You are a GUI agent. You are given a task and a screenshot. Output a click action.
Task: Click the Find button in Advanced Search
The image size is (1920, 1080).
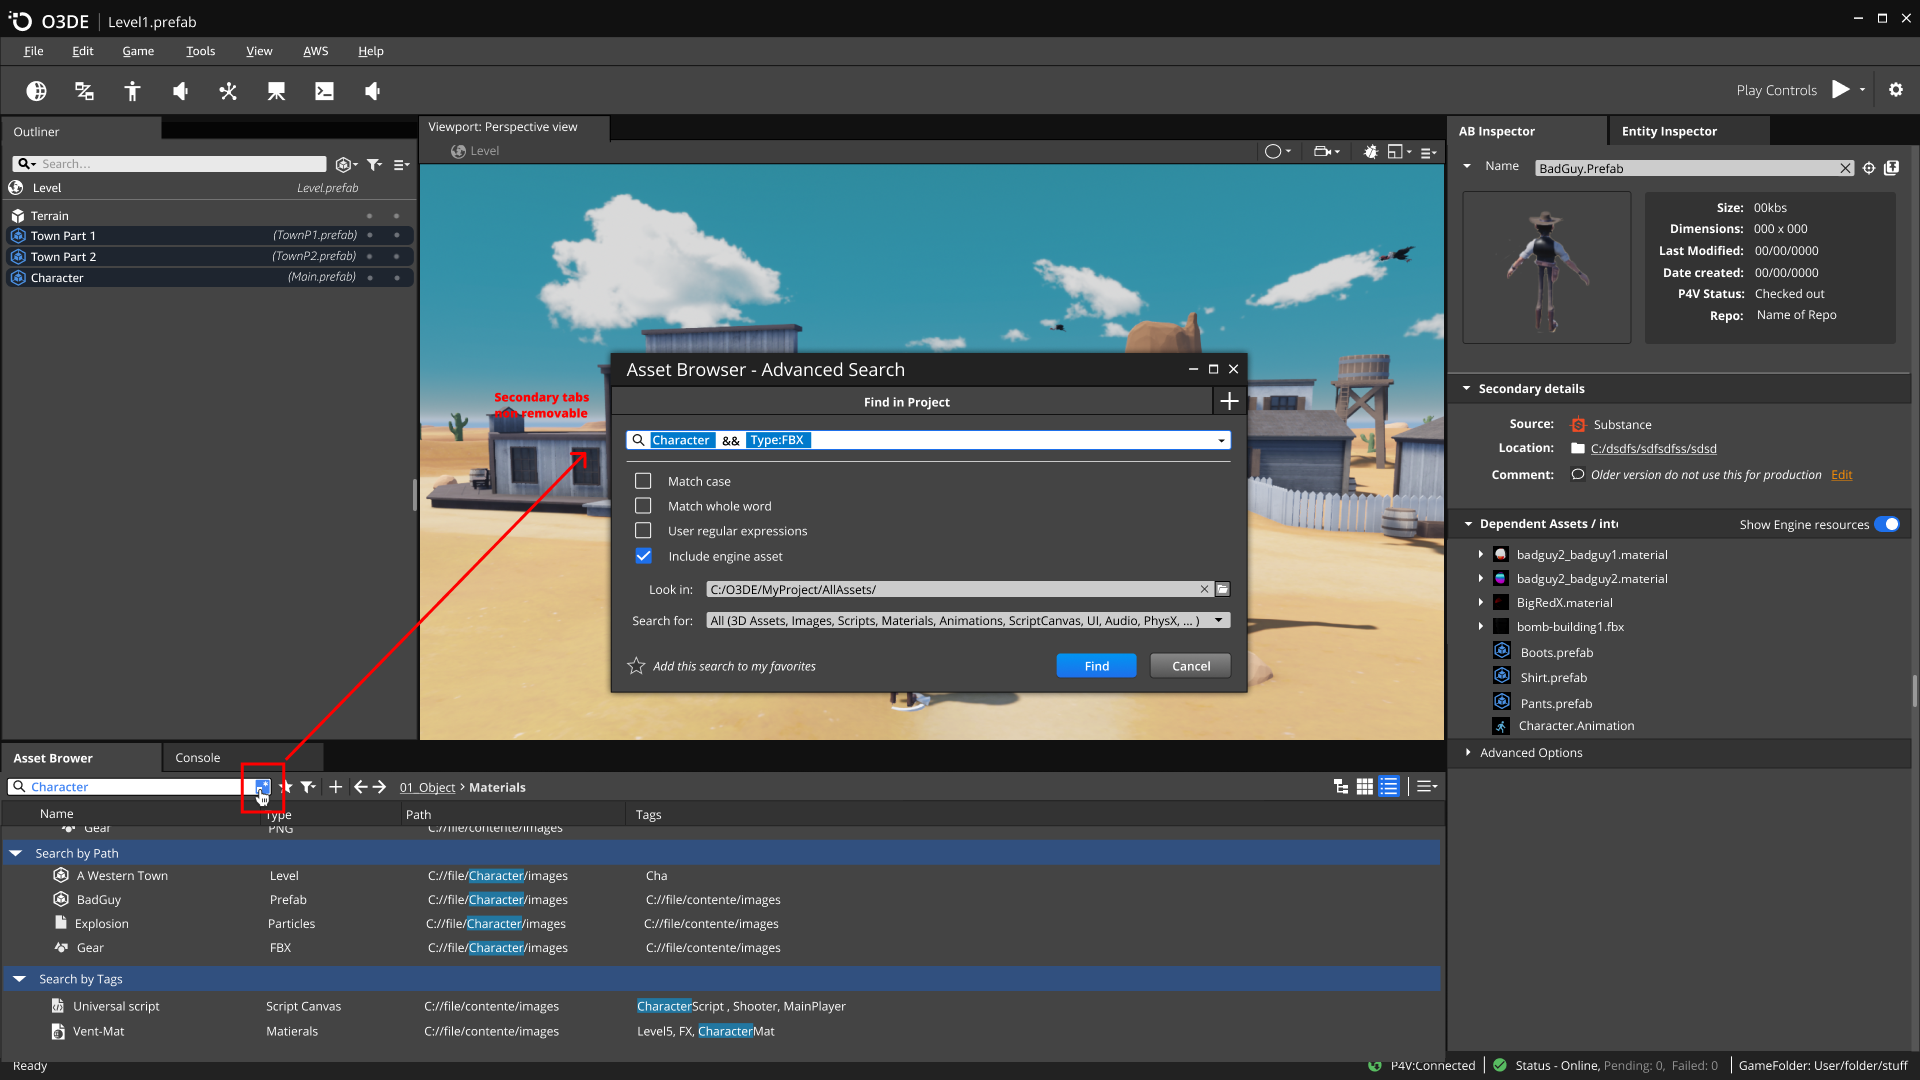tap(1096, 665)
